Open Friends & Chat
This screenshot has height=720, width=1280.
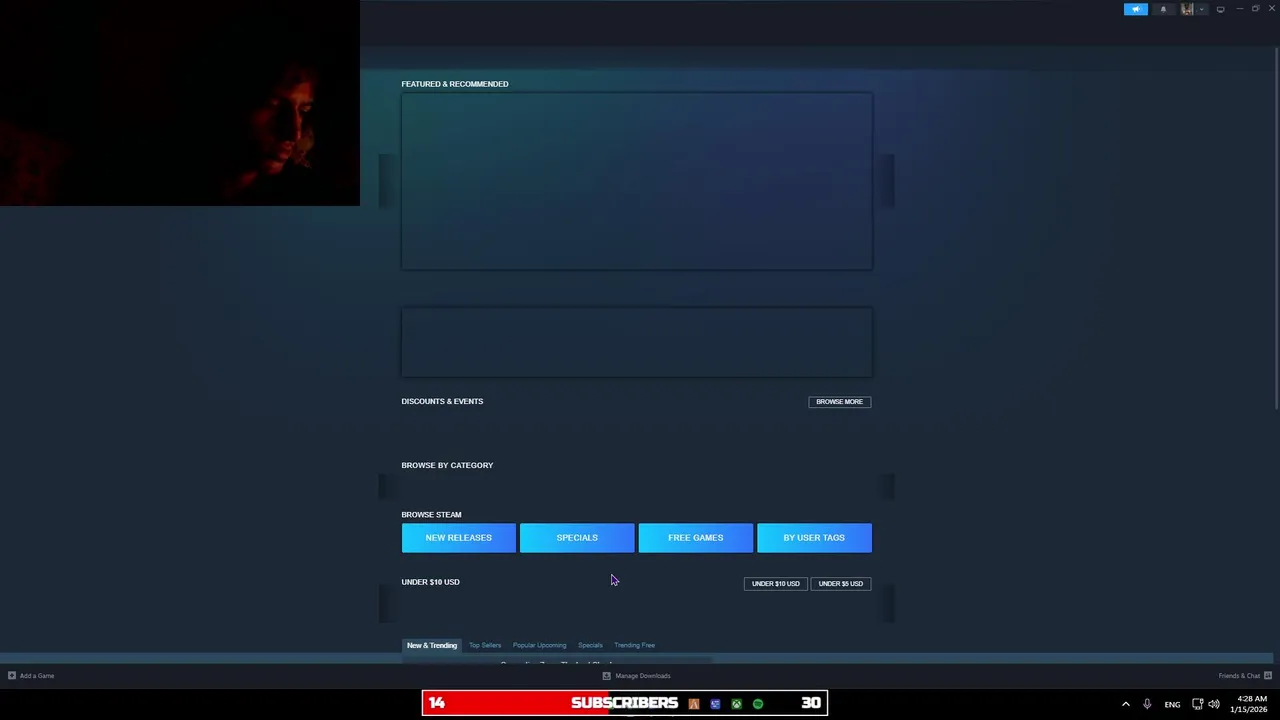(x=1239, y=676)
